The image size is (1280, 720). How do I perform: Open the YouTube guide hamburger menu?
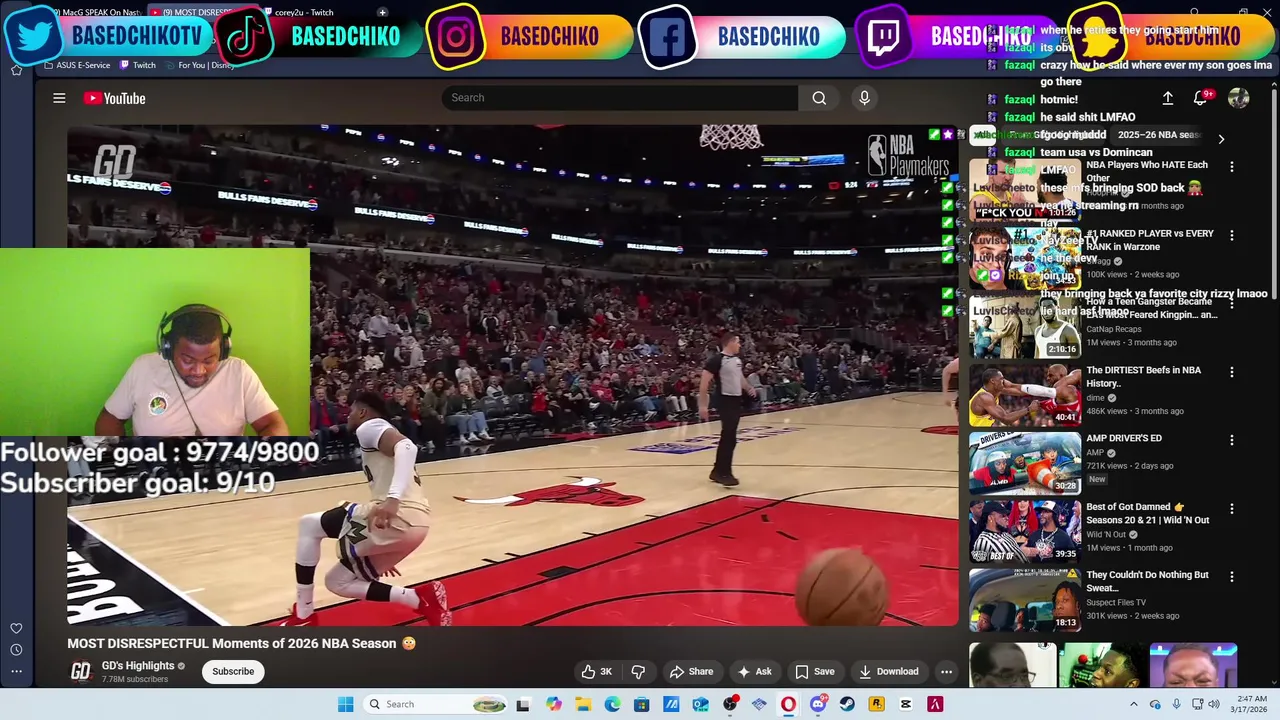[59, 98]
